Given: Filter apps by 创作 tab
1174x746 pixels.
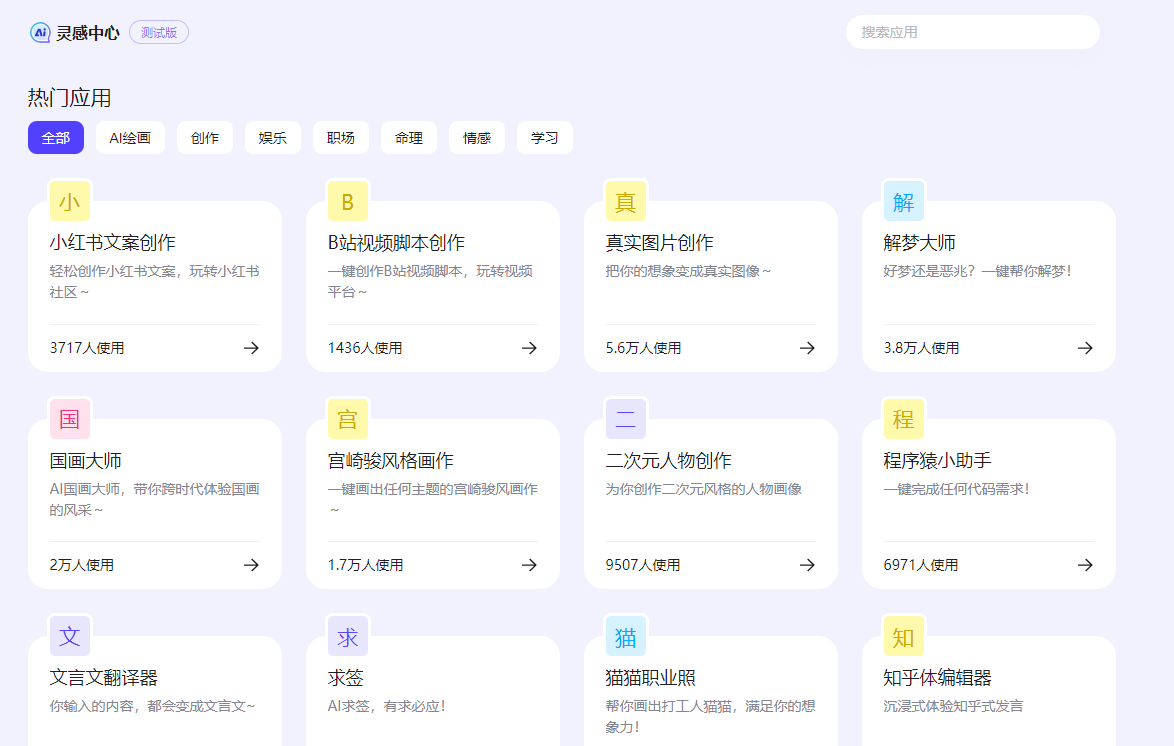Looking at the screenshot, I should tap(204, 138).
